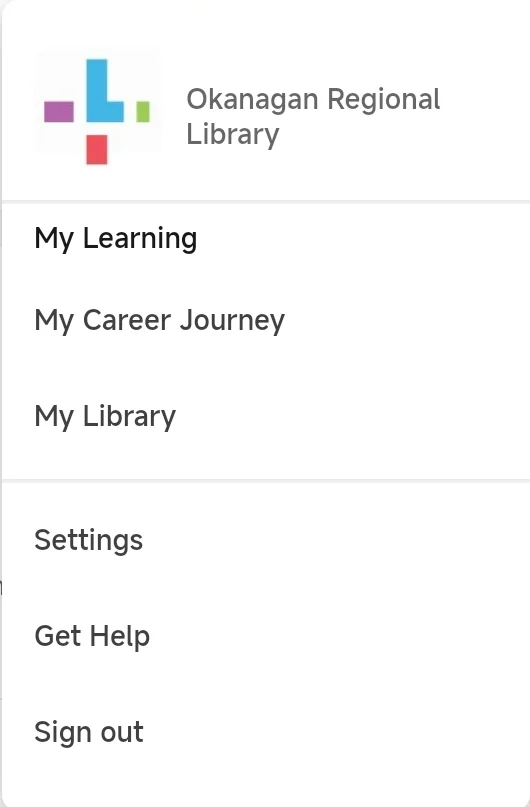Click the word Library under Okanagan Regional
Screen dimensions: 530x807
point(233,134)
